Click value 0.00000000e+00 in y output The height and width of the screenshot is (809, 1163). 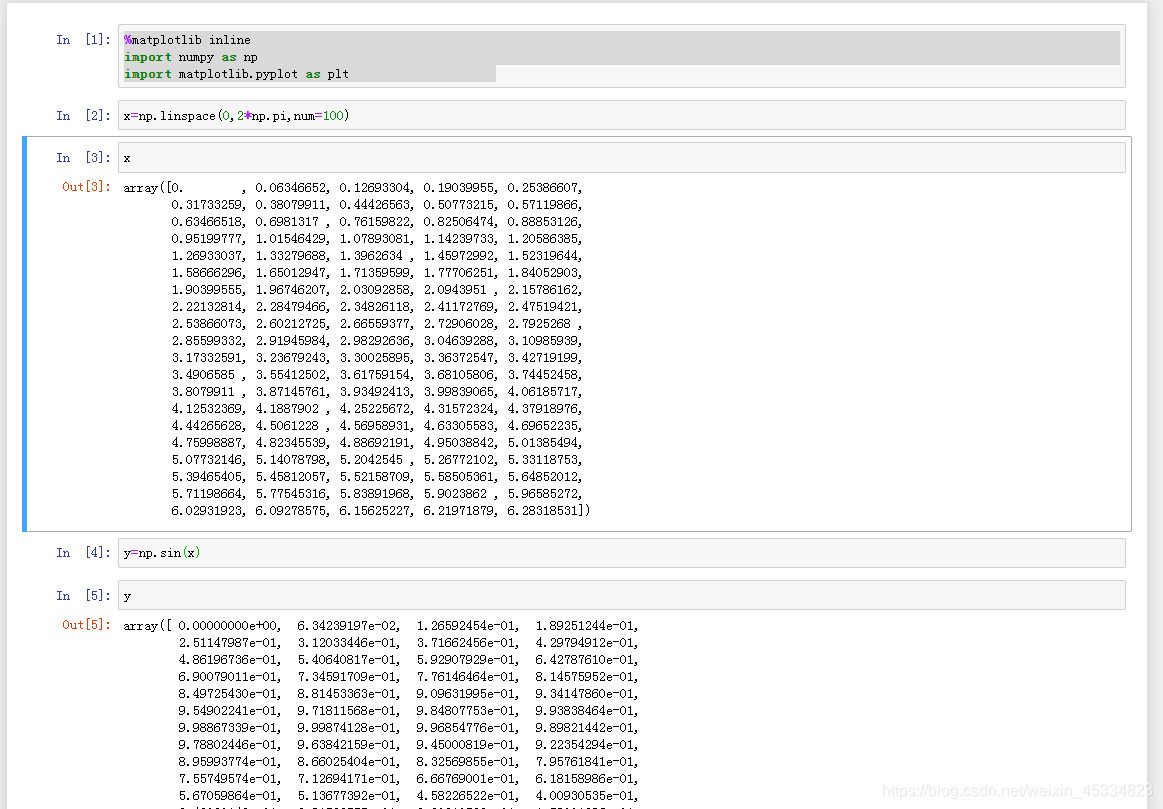[x=228, y=627]
